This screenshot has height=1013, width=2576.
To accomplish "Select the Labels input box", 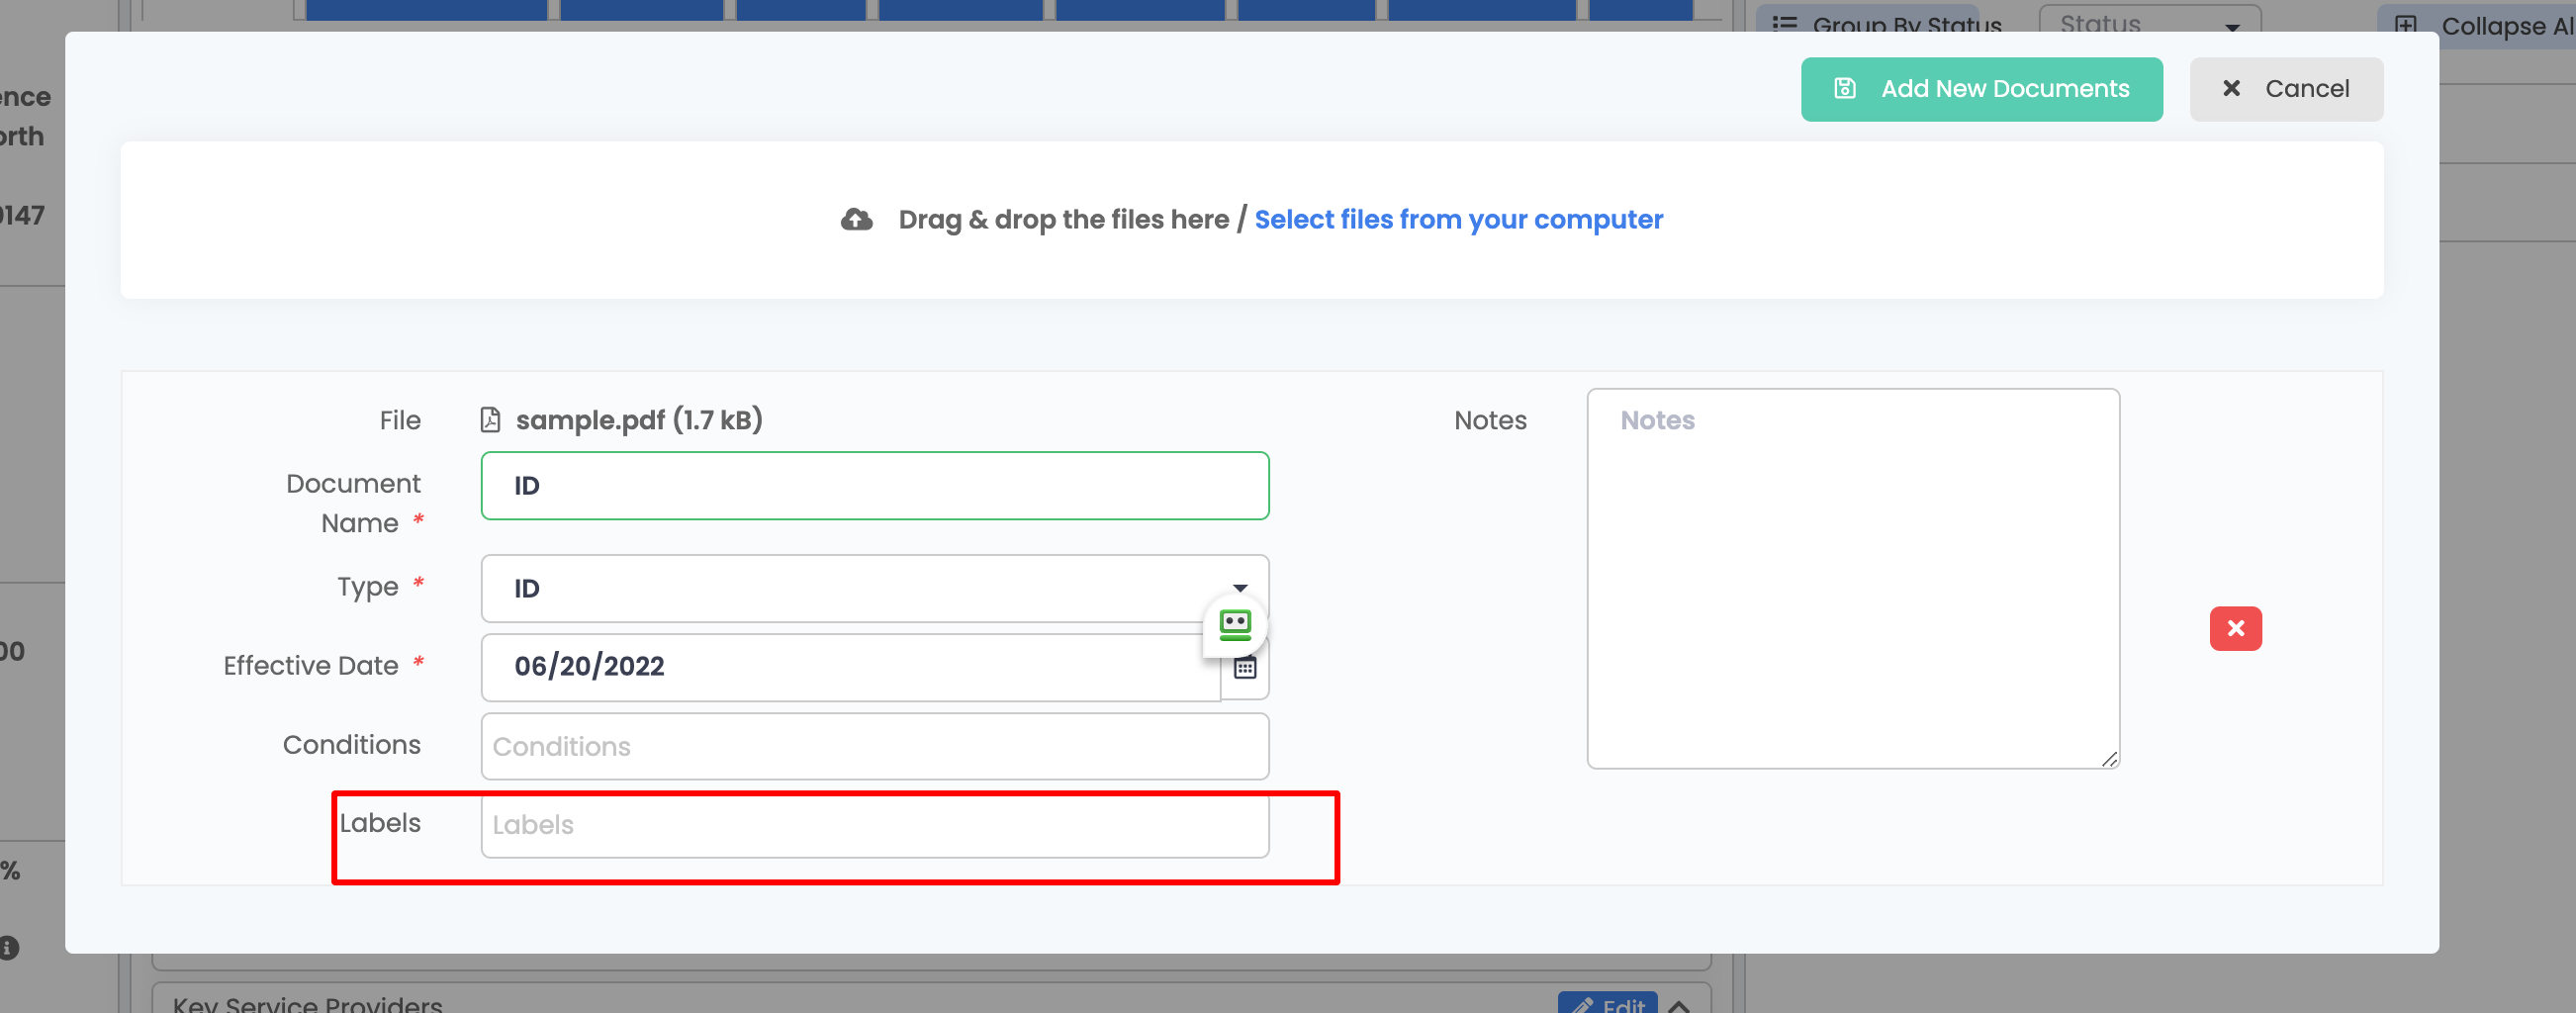I will click(x=874, y=825).
